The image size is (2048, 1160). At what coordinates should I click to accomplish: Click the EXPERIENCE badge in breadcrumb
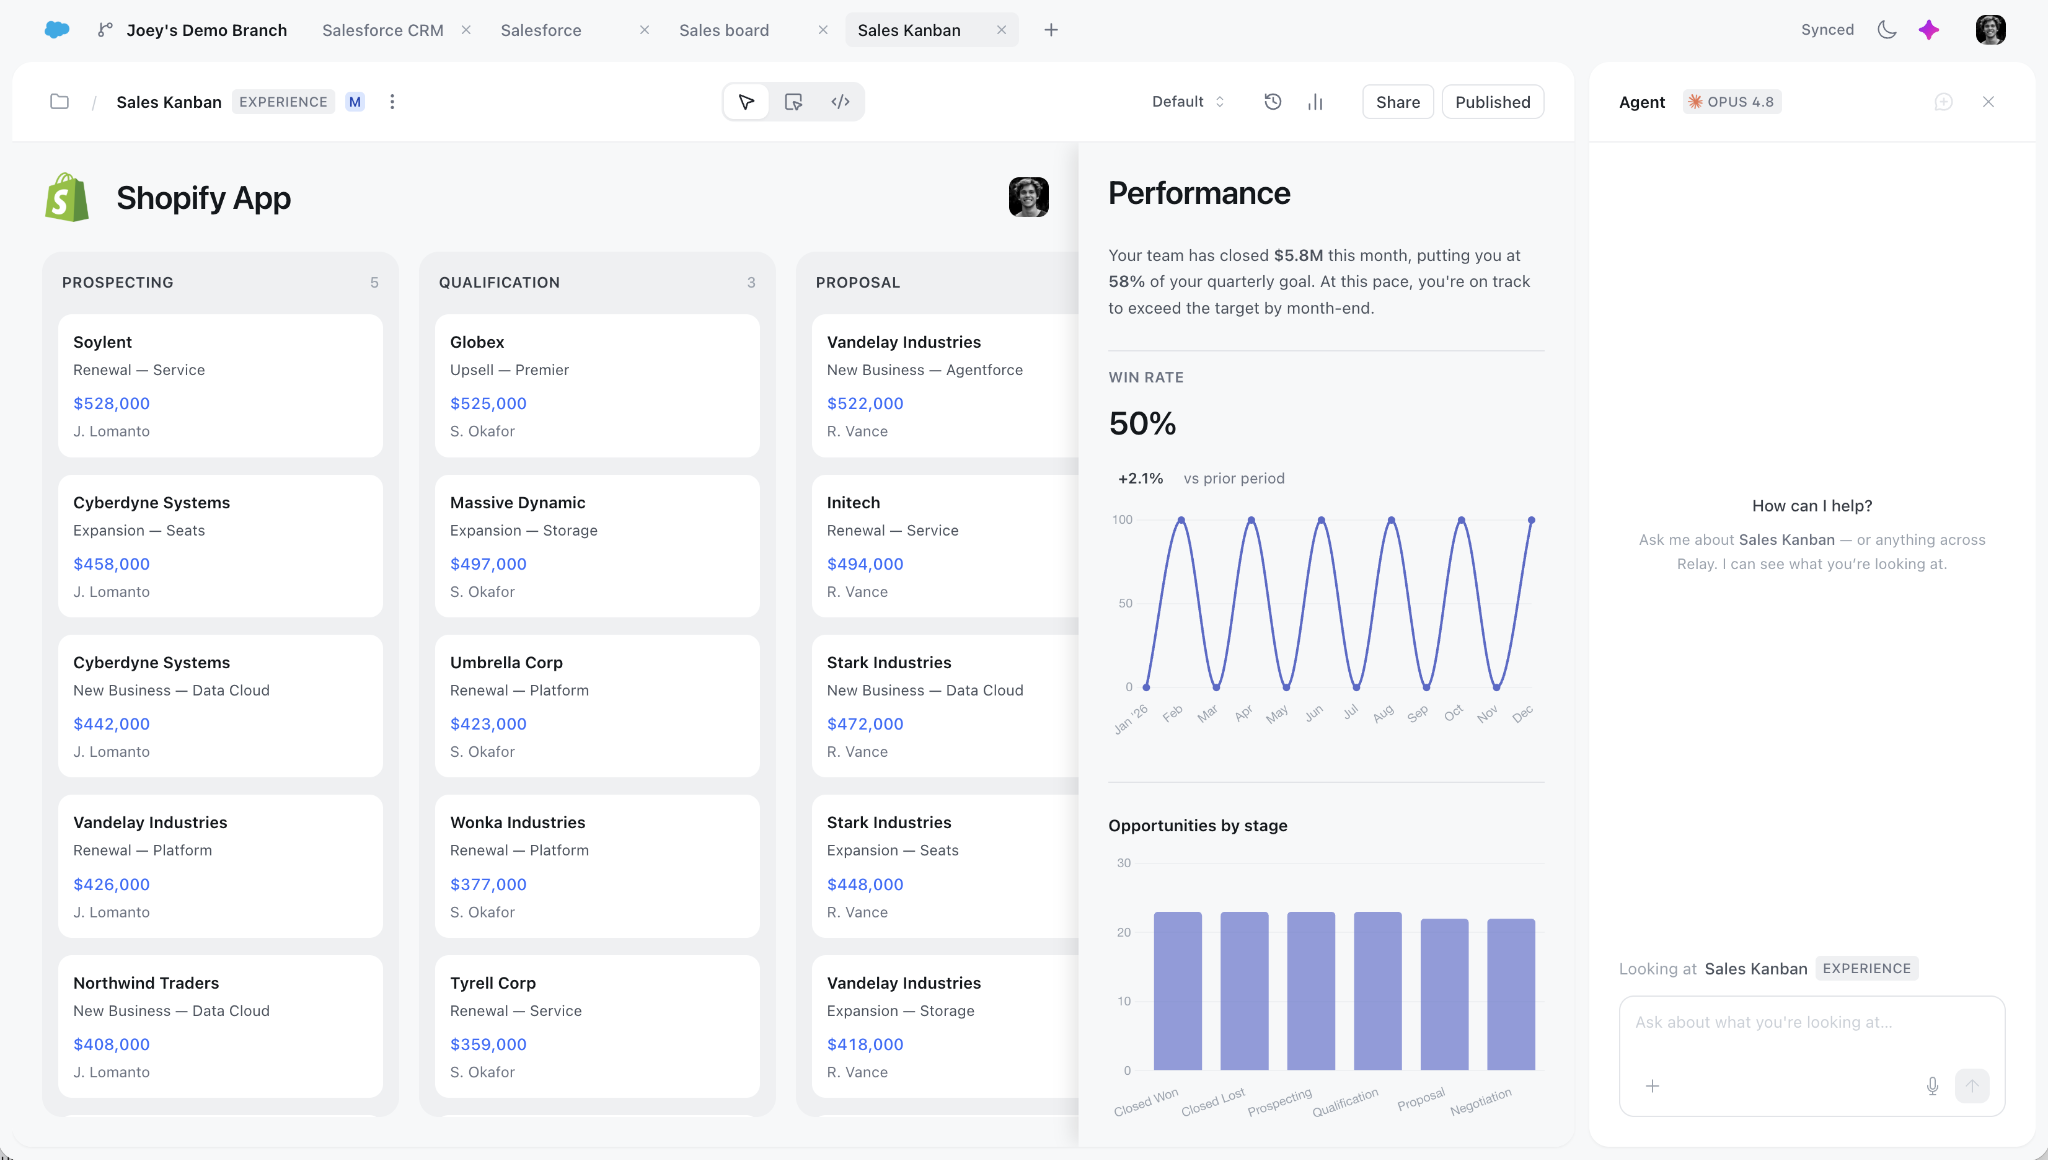click(283, 102)
